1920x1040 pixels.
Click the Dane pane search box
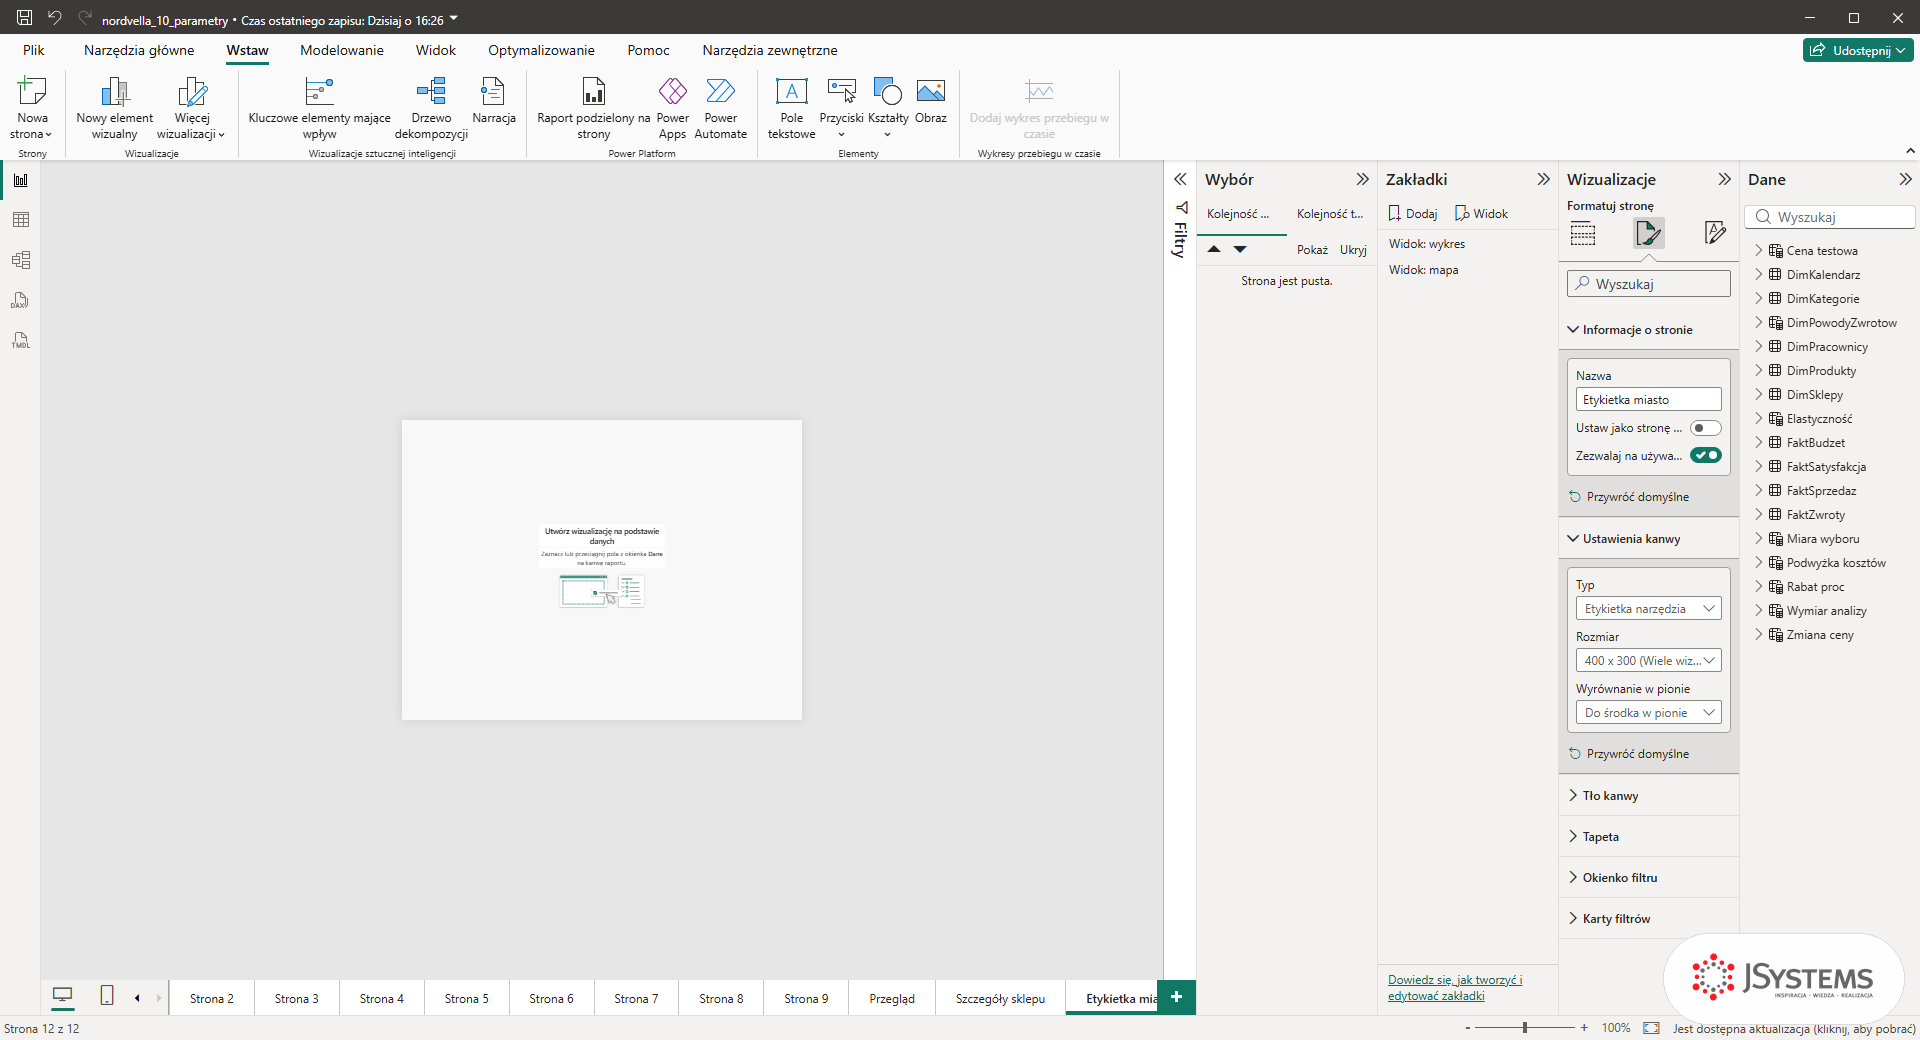click(1830, 217)
